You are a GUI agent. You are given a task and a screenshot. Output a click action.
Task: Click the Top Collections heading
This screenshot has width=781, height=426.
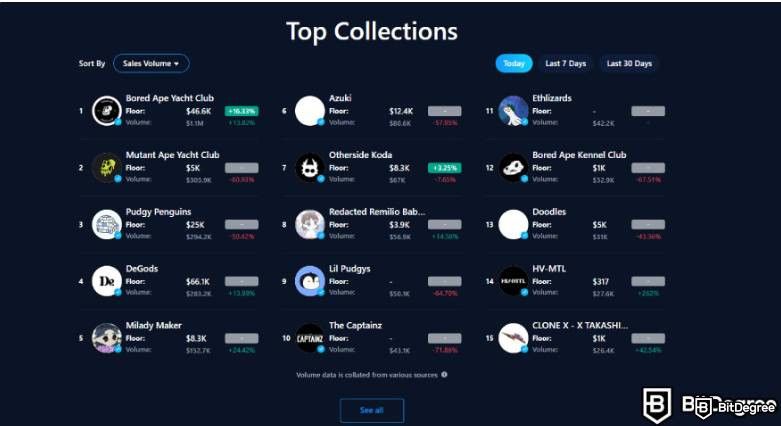pyautogui.click(x=372, y=31)
